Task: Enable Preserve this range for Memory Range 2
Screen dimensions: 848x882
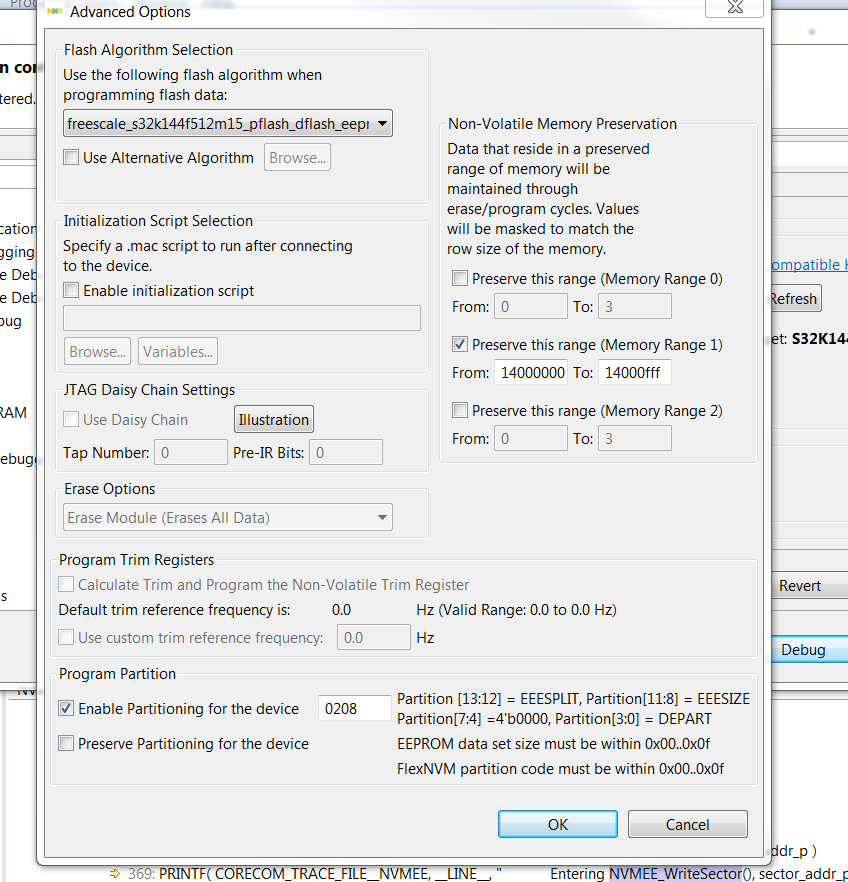Action: [460, 410]
